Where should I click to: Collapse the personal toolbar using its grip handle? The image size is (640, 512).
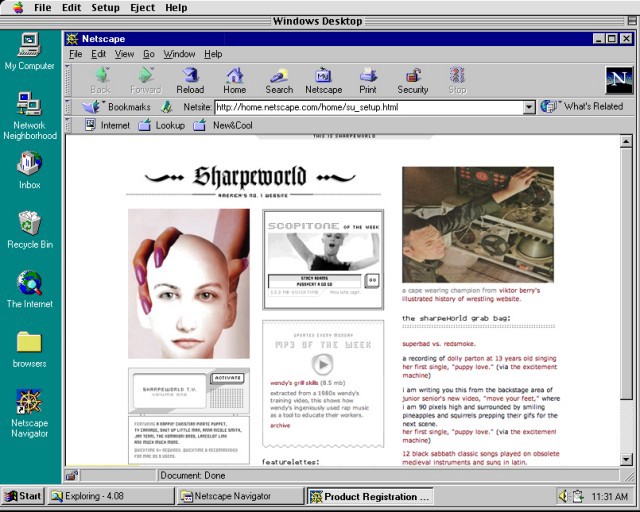(x=68, y=125)
